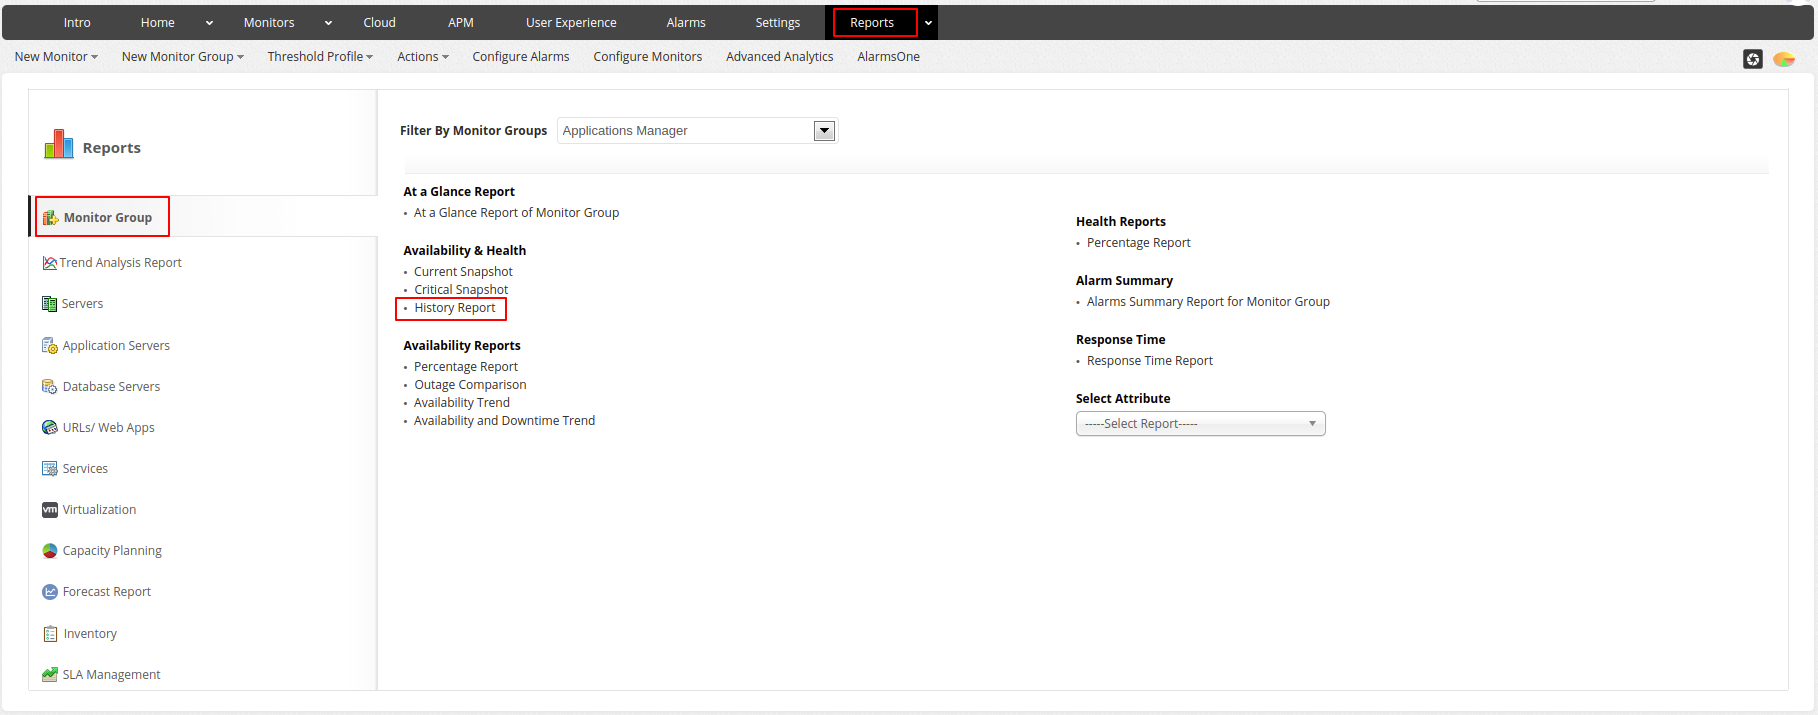Open the History Report link

454,308
